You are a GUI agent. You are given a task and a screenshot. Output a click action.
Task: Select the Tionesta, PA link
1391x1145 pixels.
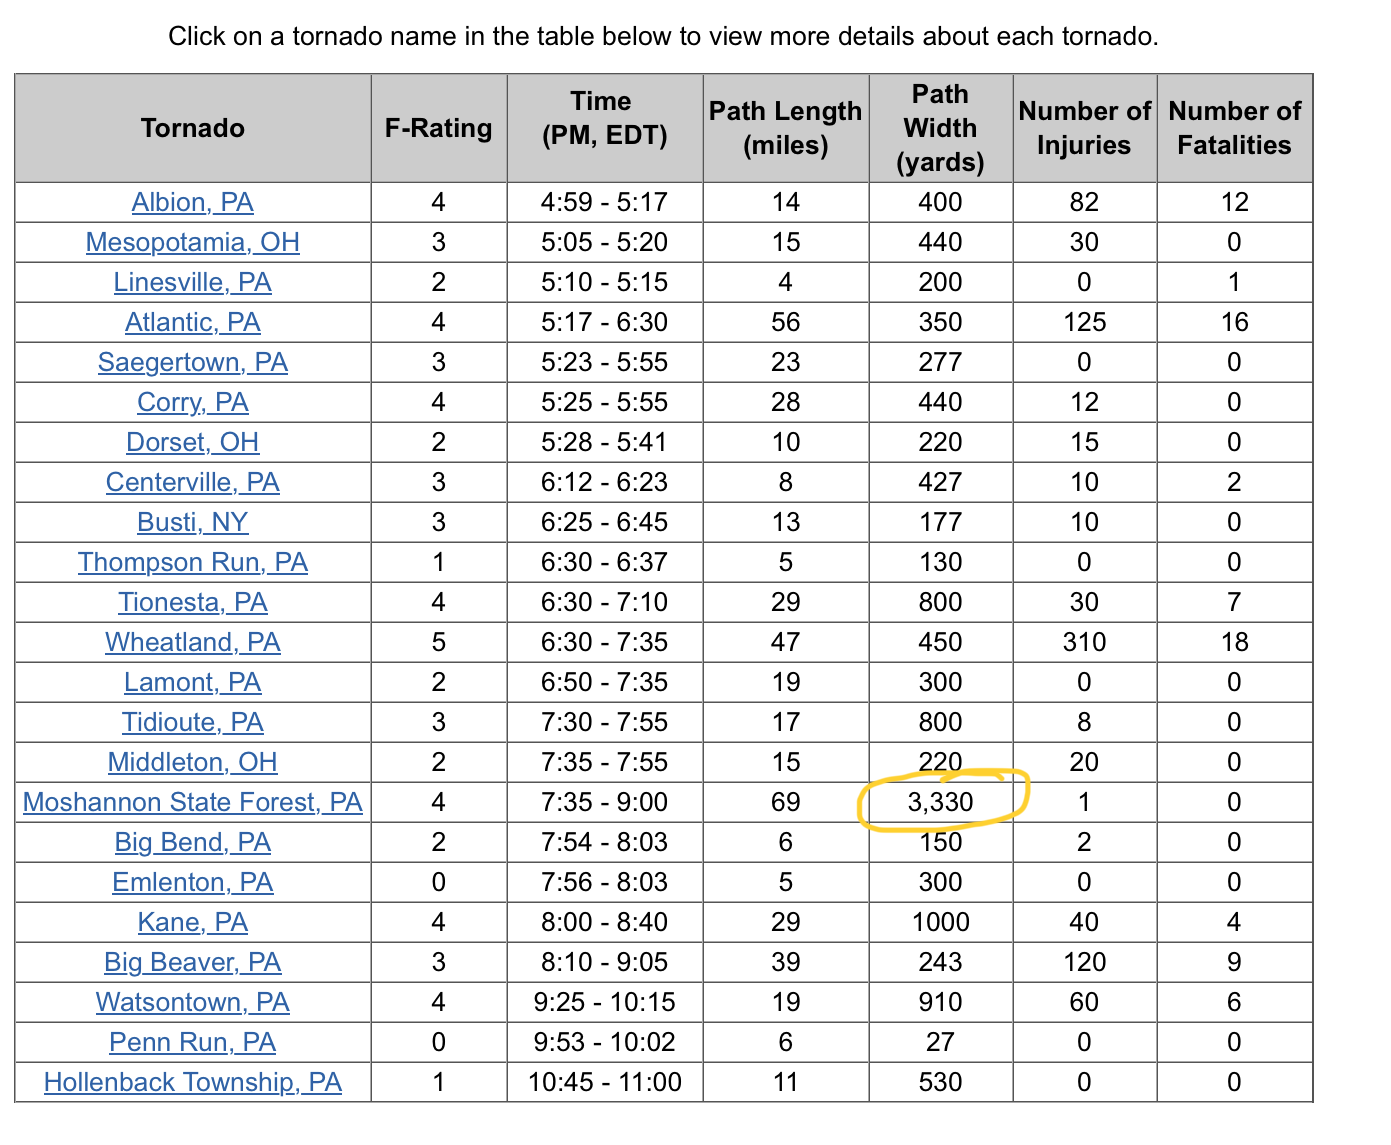[192, 602]
